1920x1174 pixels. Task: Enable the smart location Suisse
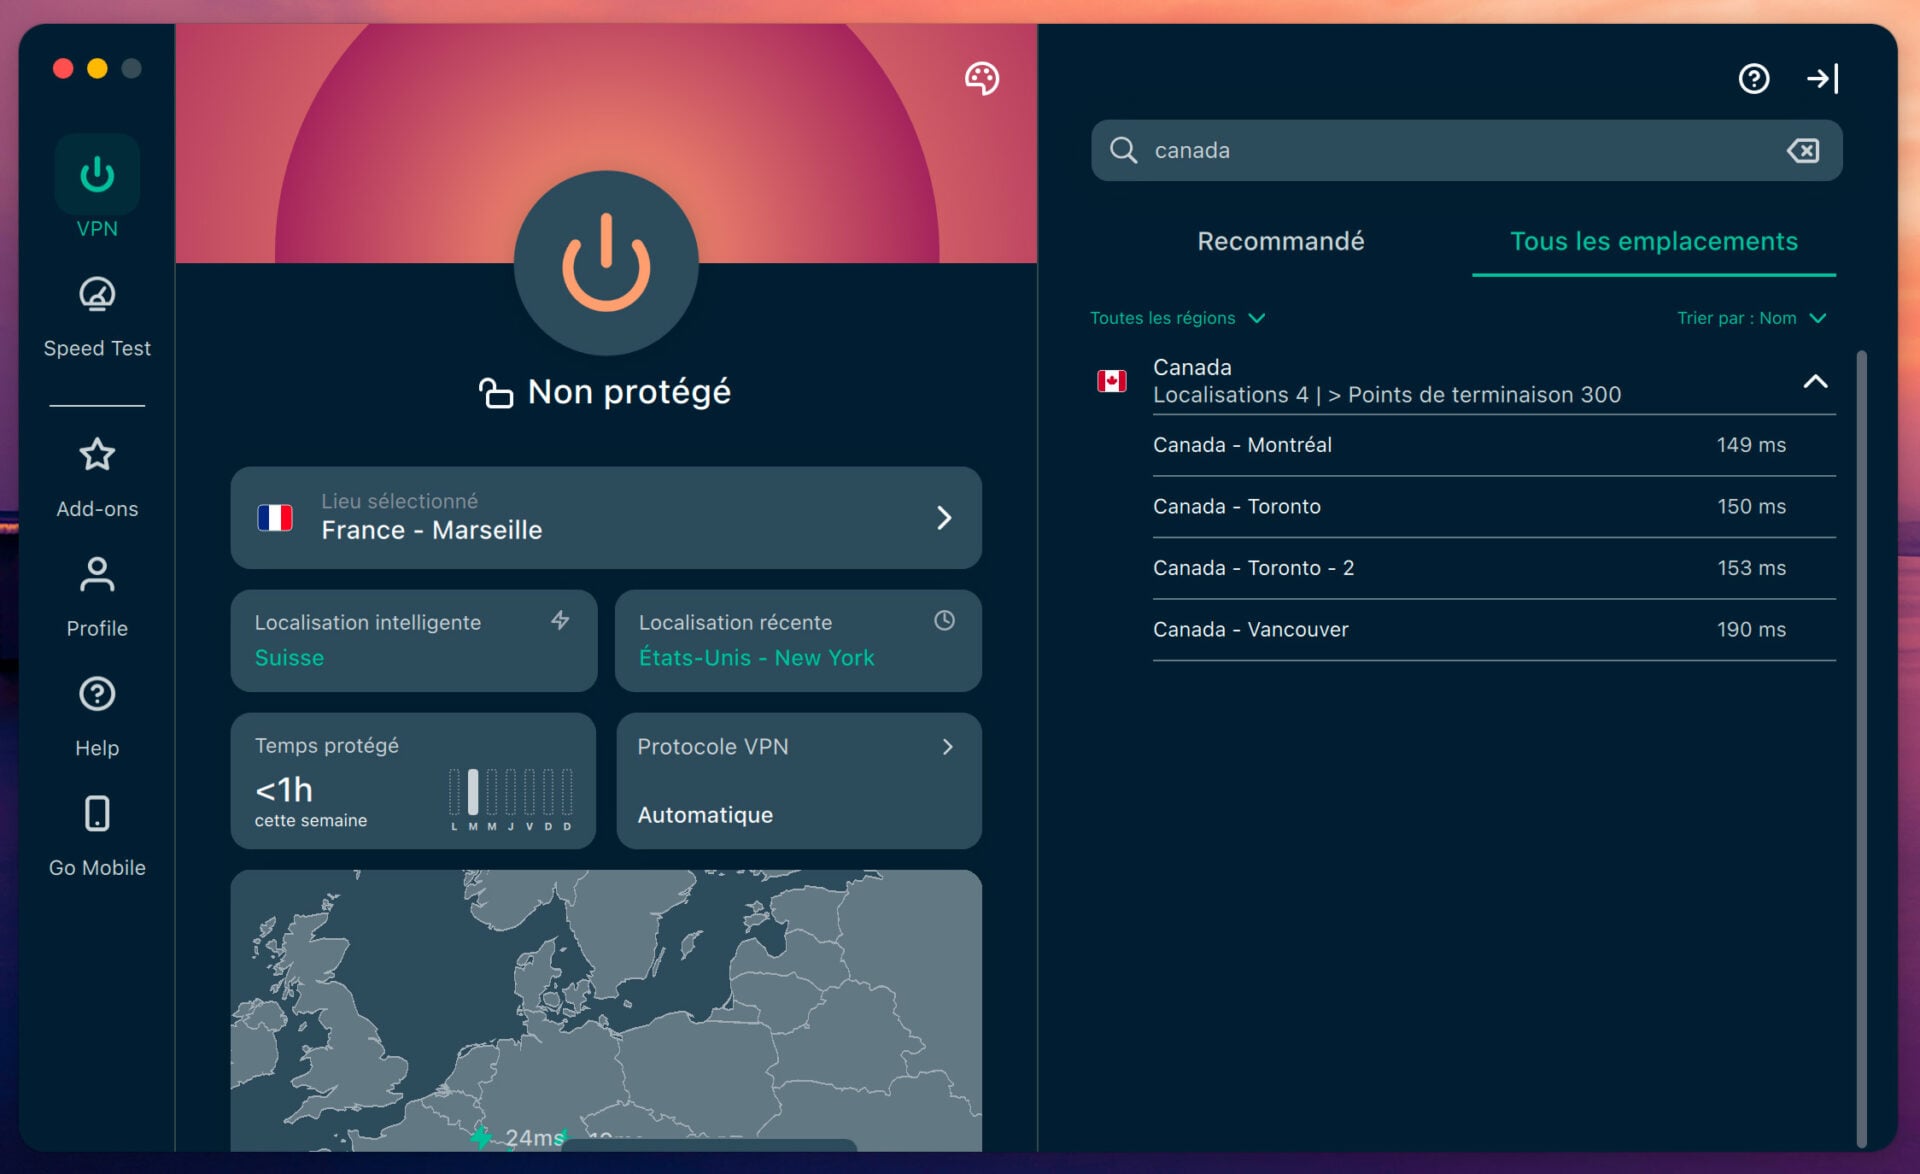pos(413,640)
